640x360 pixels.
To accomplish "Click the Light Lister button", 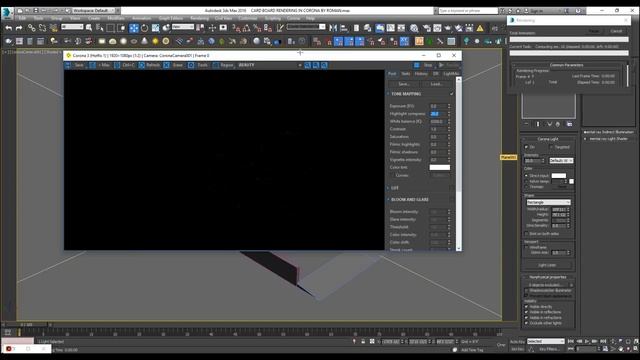I will [x=547, y=265].
